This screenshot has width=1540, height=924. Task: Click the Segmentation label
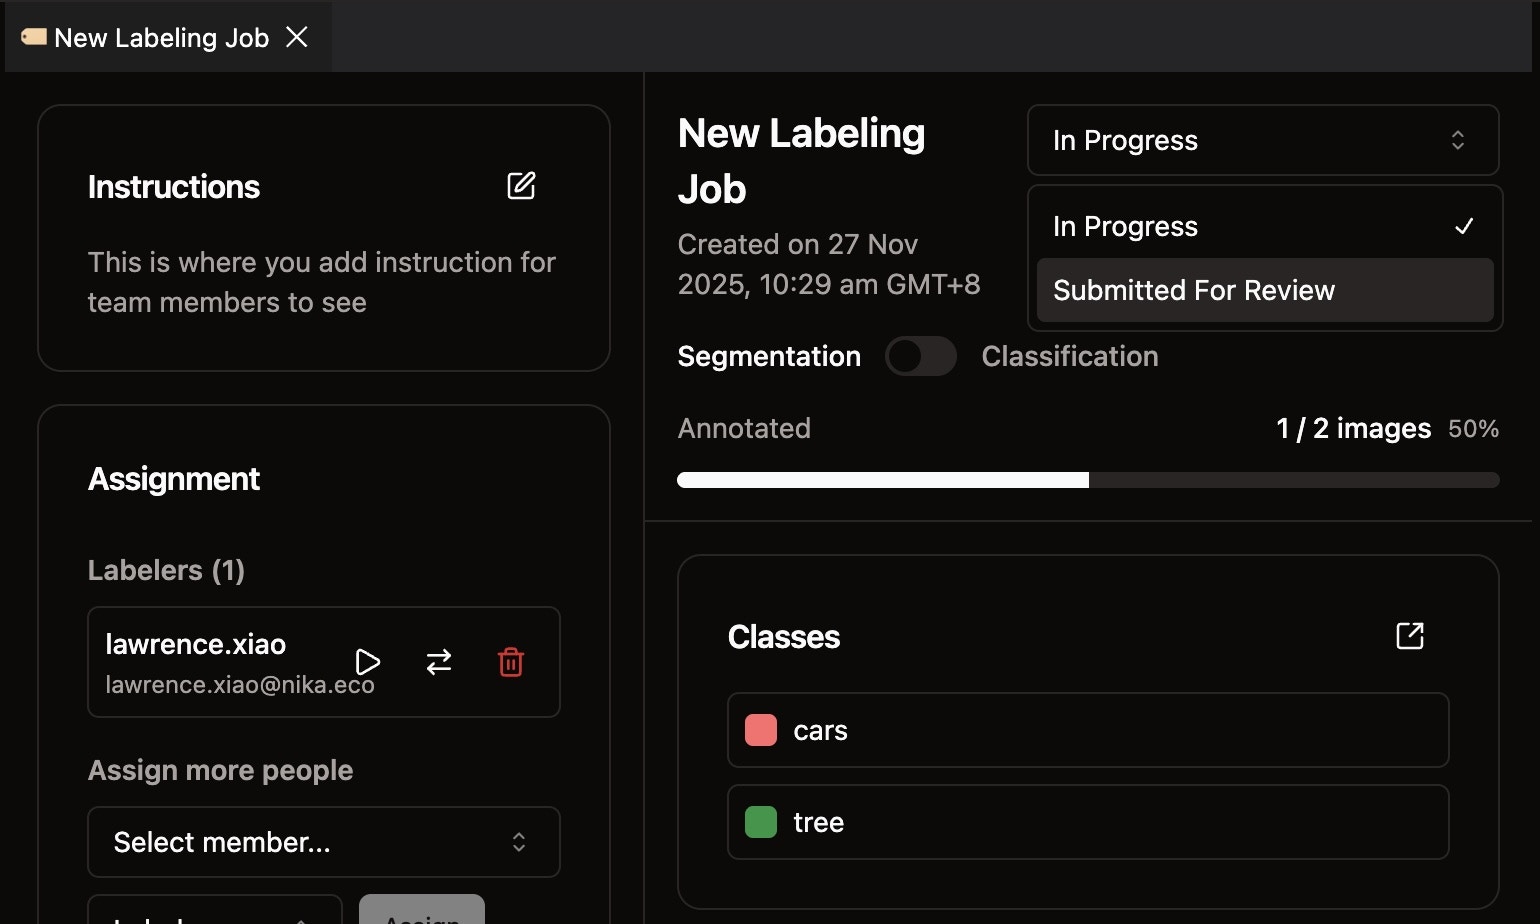(769, 356)
